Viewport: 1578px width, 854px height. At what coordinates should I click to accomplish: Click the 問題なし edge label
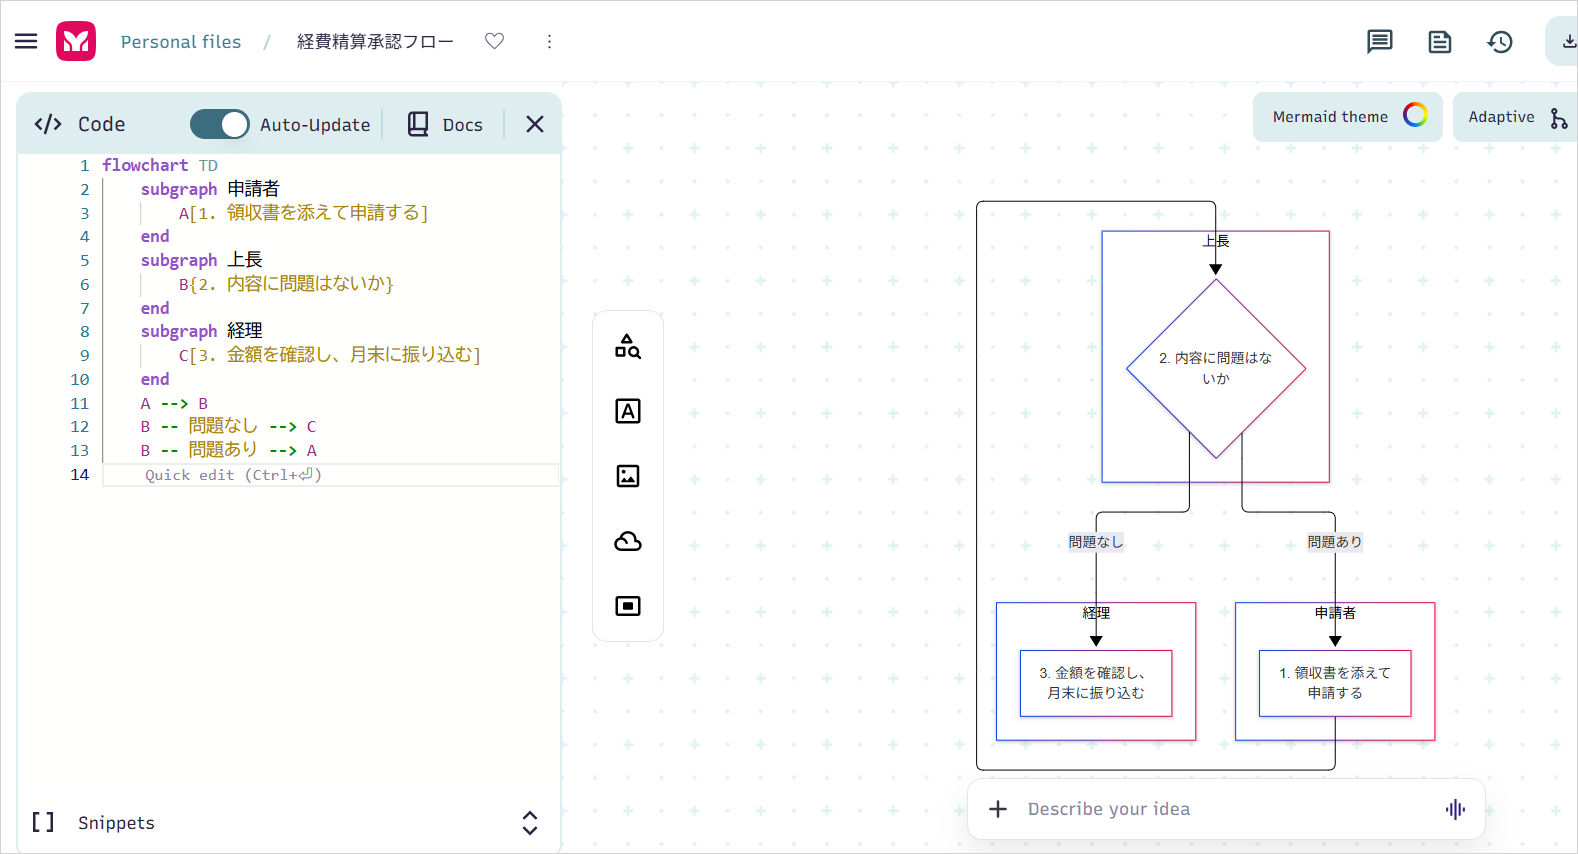(1096, 542)
